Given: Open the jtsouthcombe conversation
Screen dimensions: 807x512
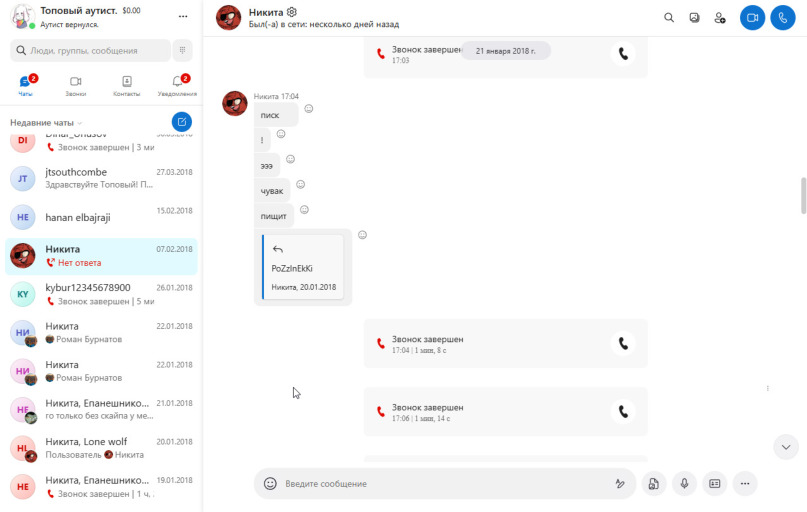Looking at the screenshot, I should coord(100,178).
